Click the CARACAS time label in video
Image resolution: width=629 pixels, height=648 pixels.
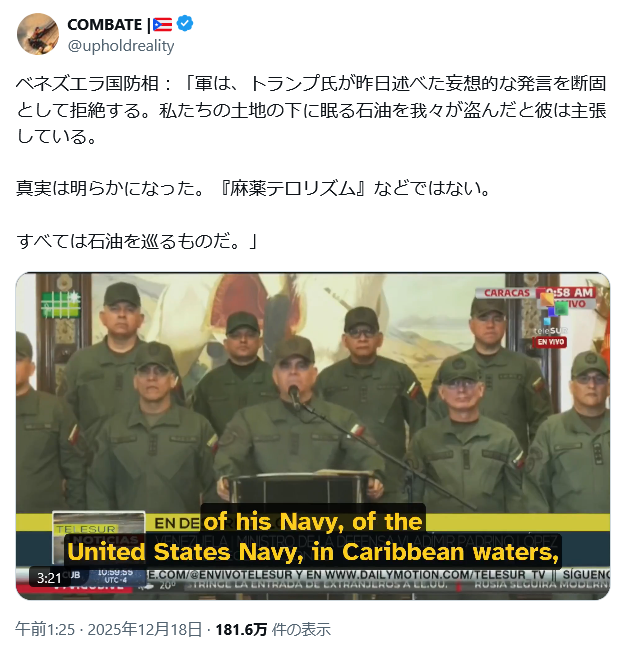[536, 293]
